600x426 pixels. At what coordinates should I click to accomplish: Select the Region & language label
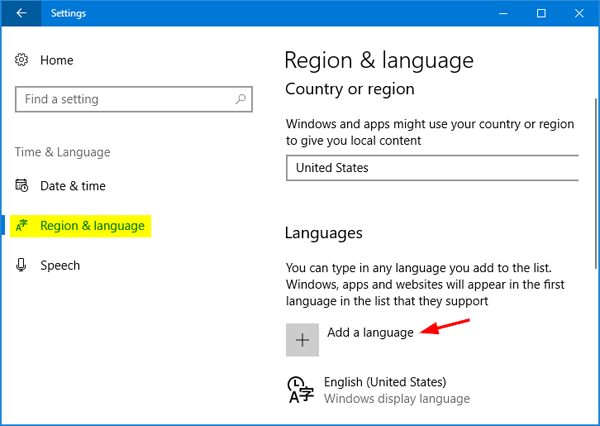coord(92,226)
